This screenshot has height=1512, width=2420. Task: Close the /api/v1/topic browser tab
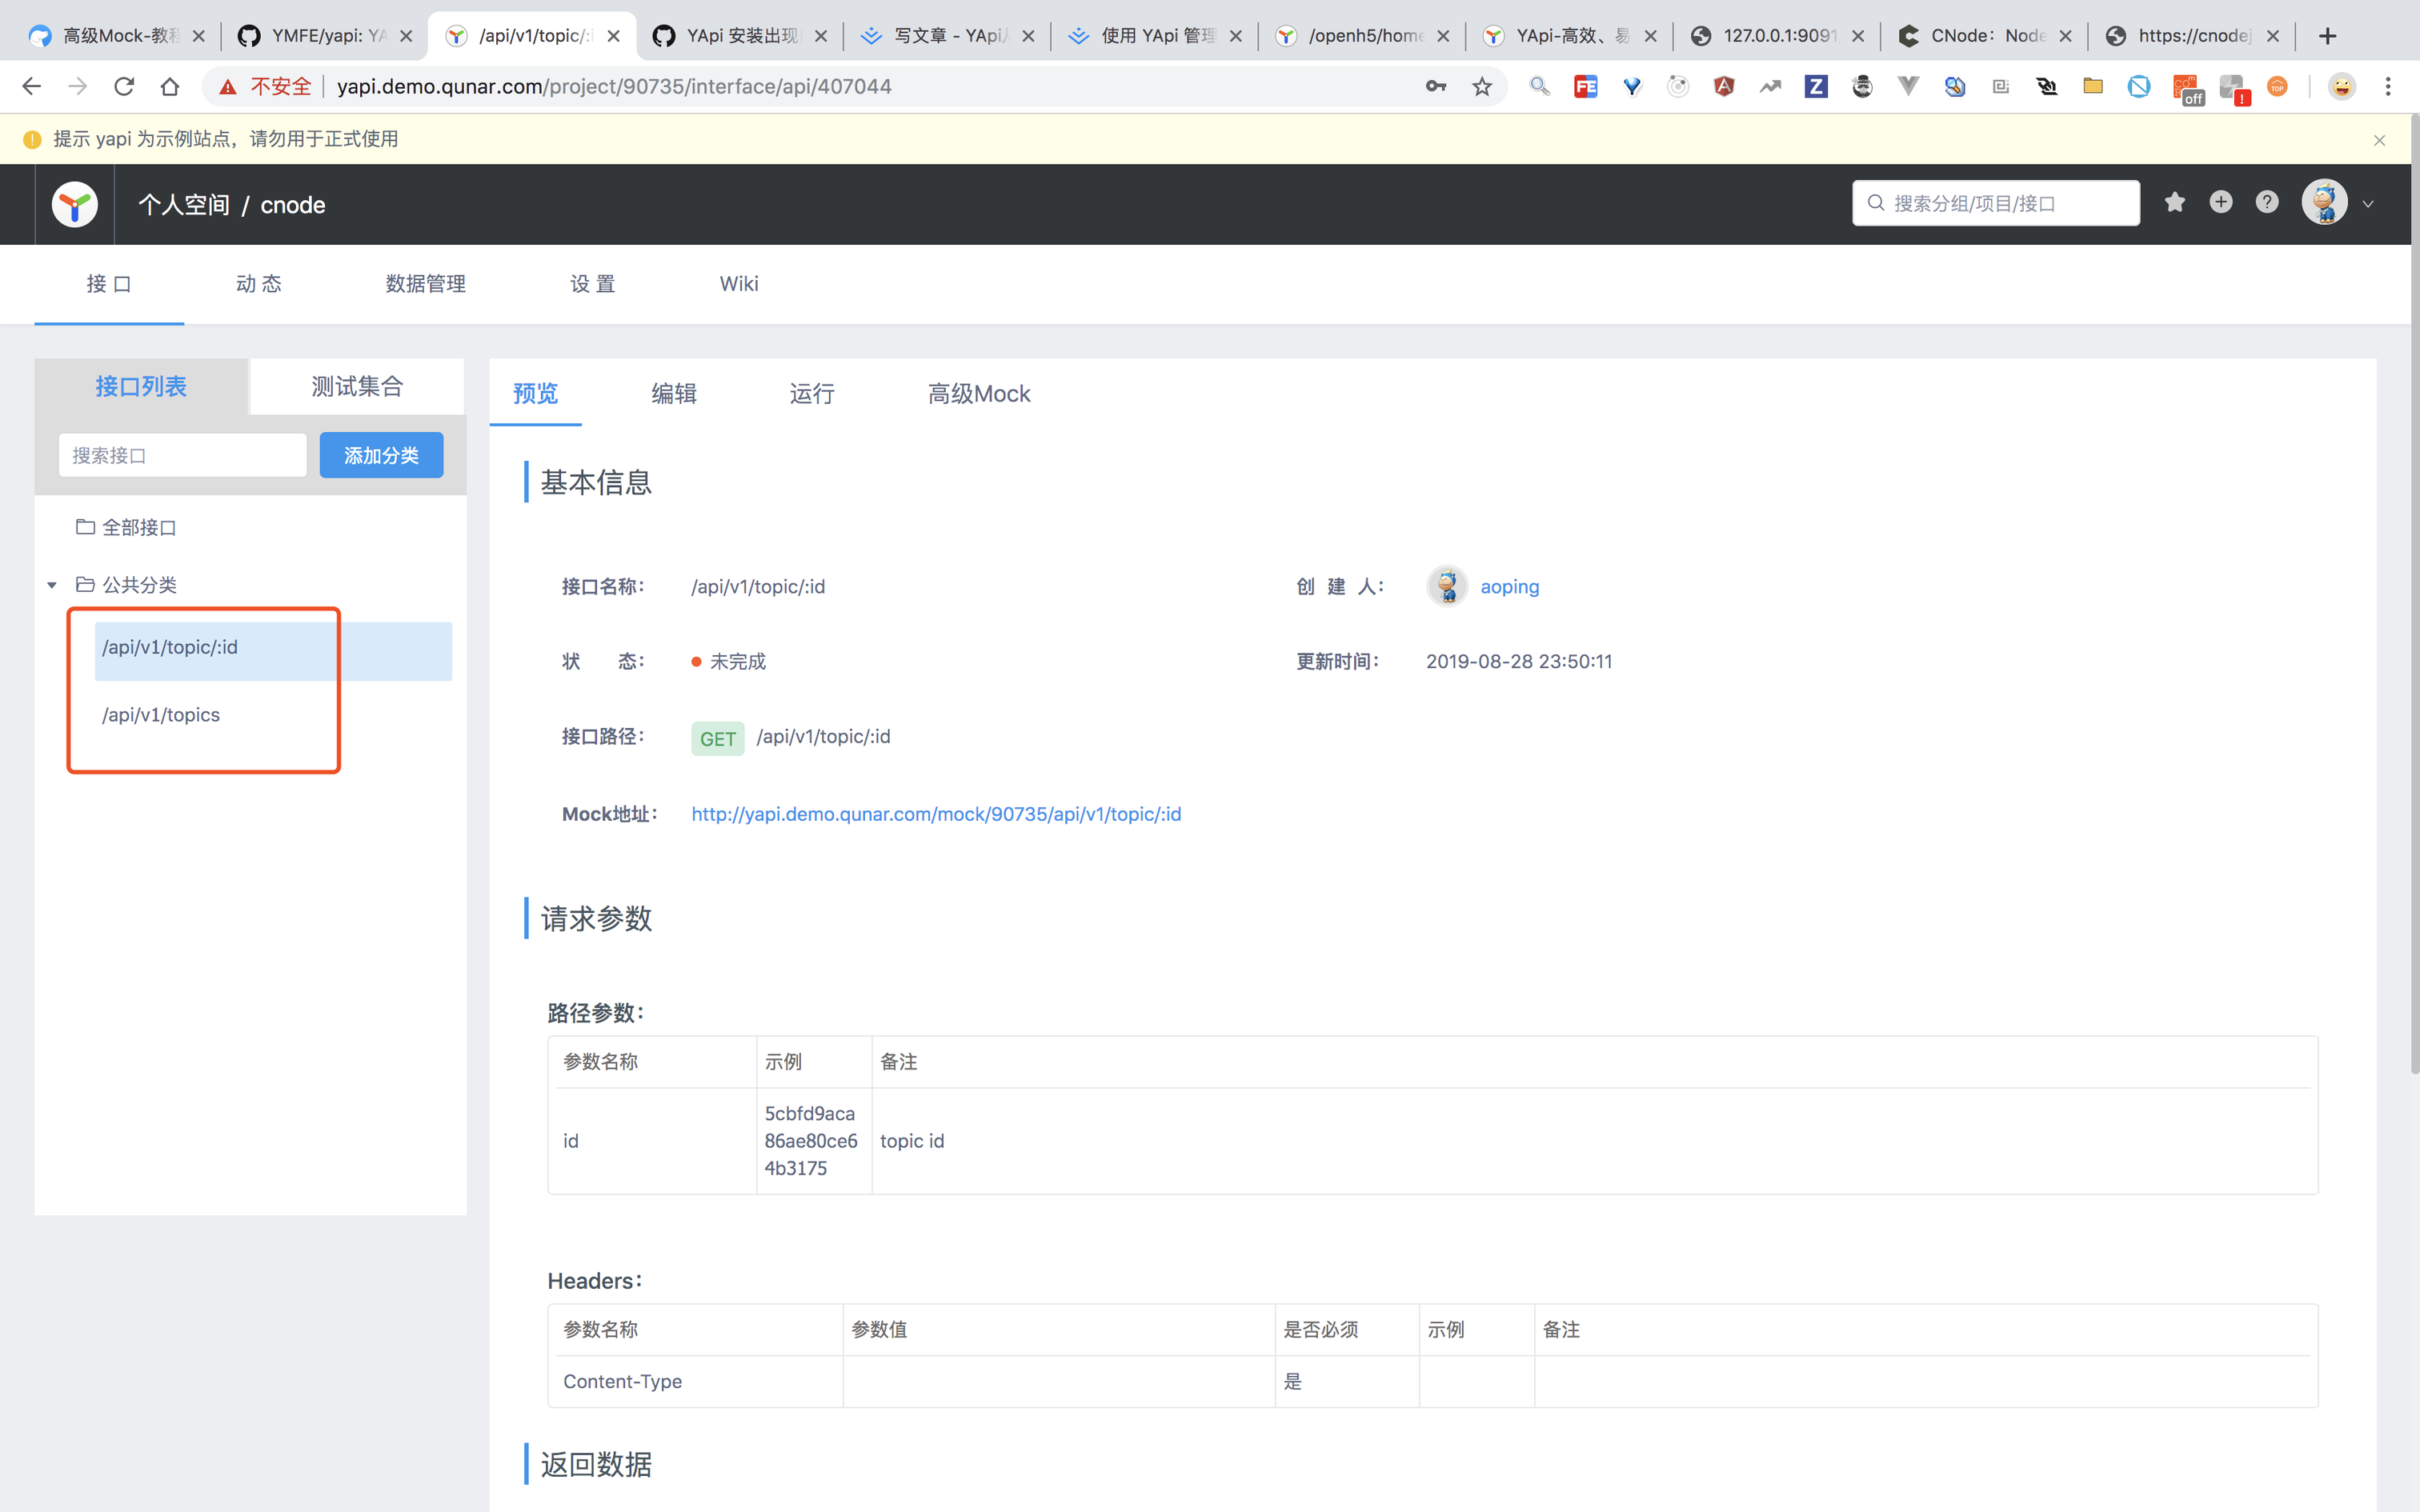click(614, 36)
